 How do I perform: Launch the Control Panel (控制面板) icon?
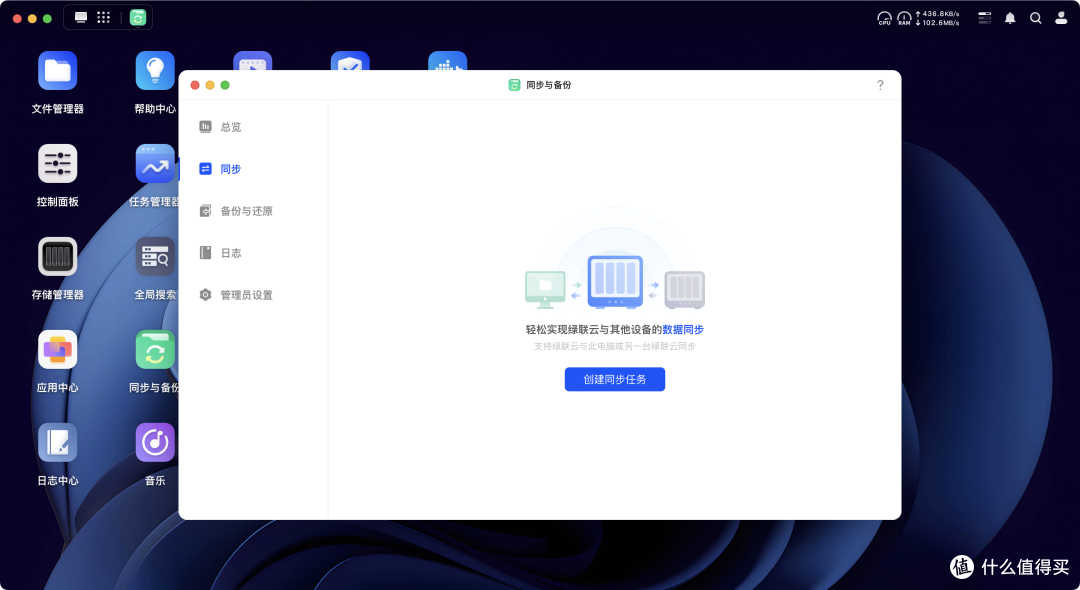[58, 164]
